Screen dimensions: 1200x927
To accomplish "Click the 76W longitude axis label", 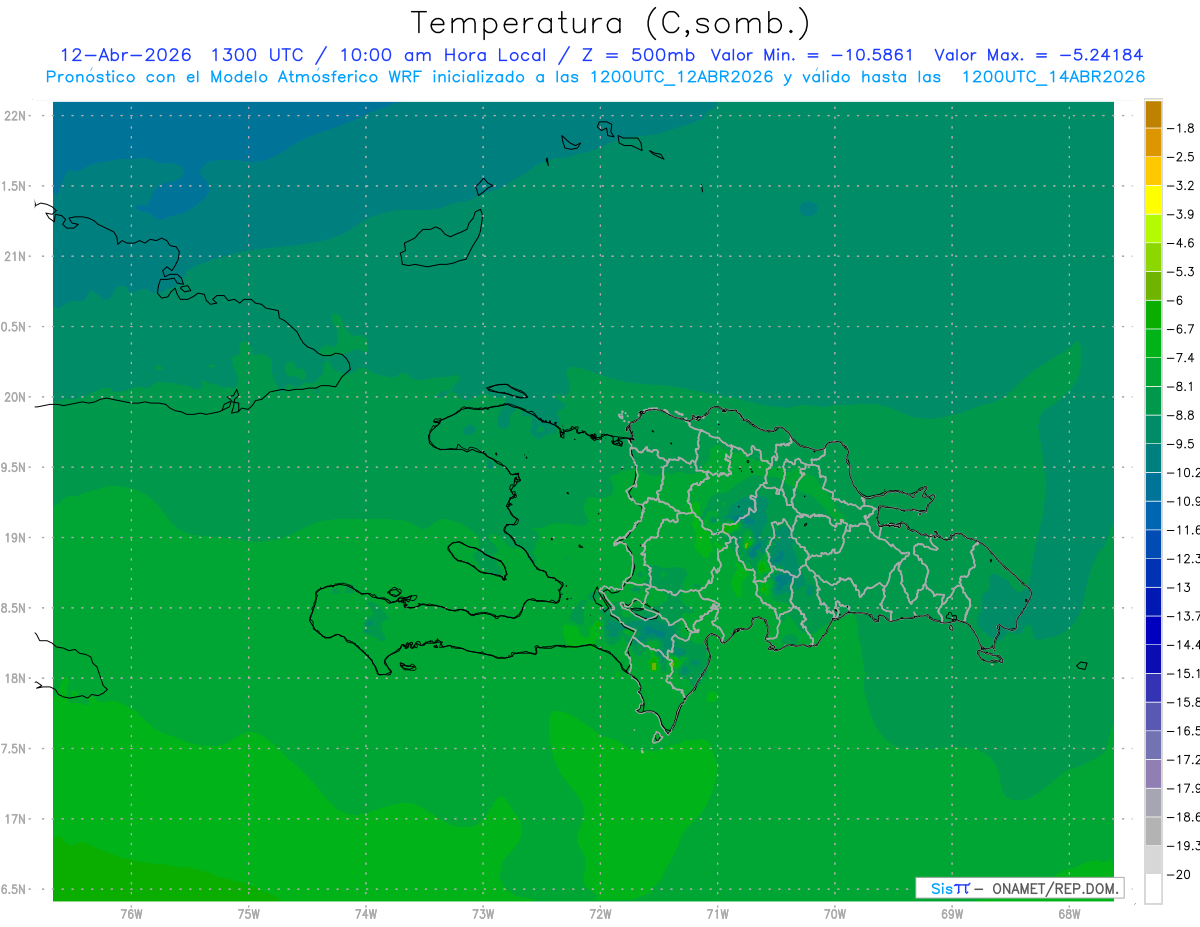I will 131,914.
